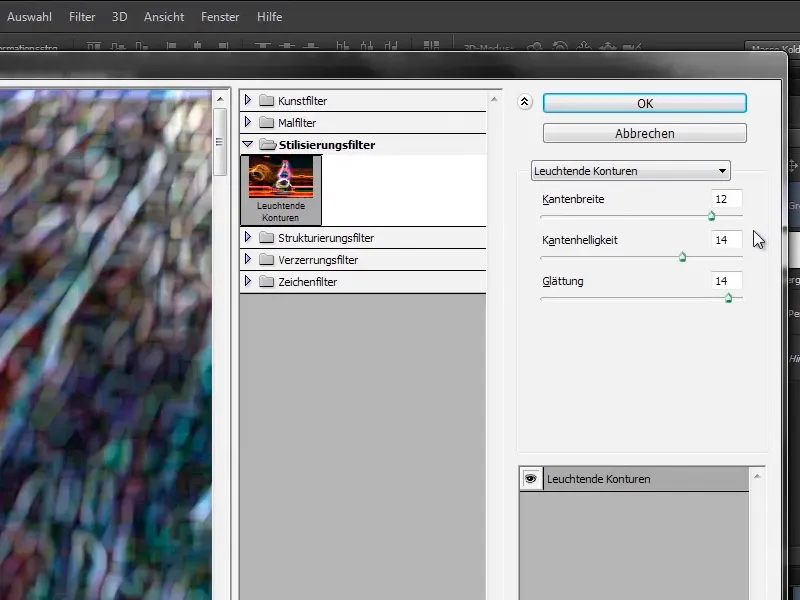The image size is (800, 600).
Task: Click the Kantenbreite value field
Action: tap(727, 199)
